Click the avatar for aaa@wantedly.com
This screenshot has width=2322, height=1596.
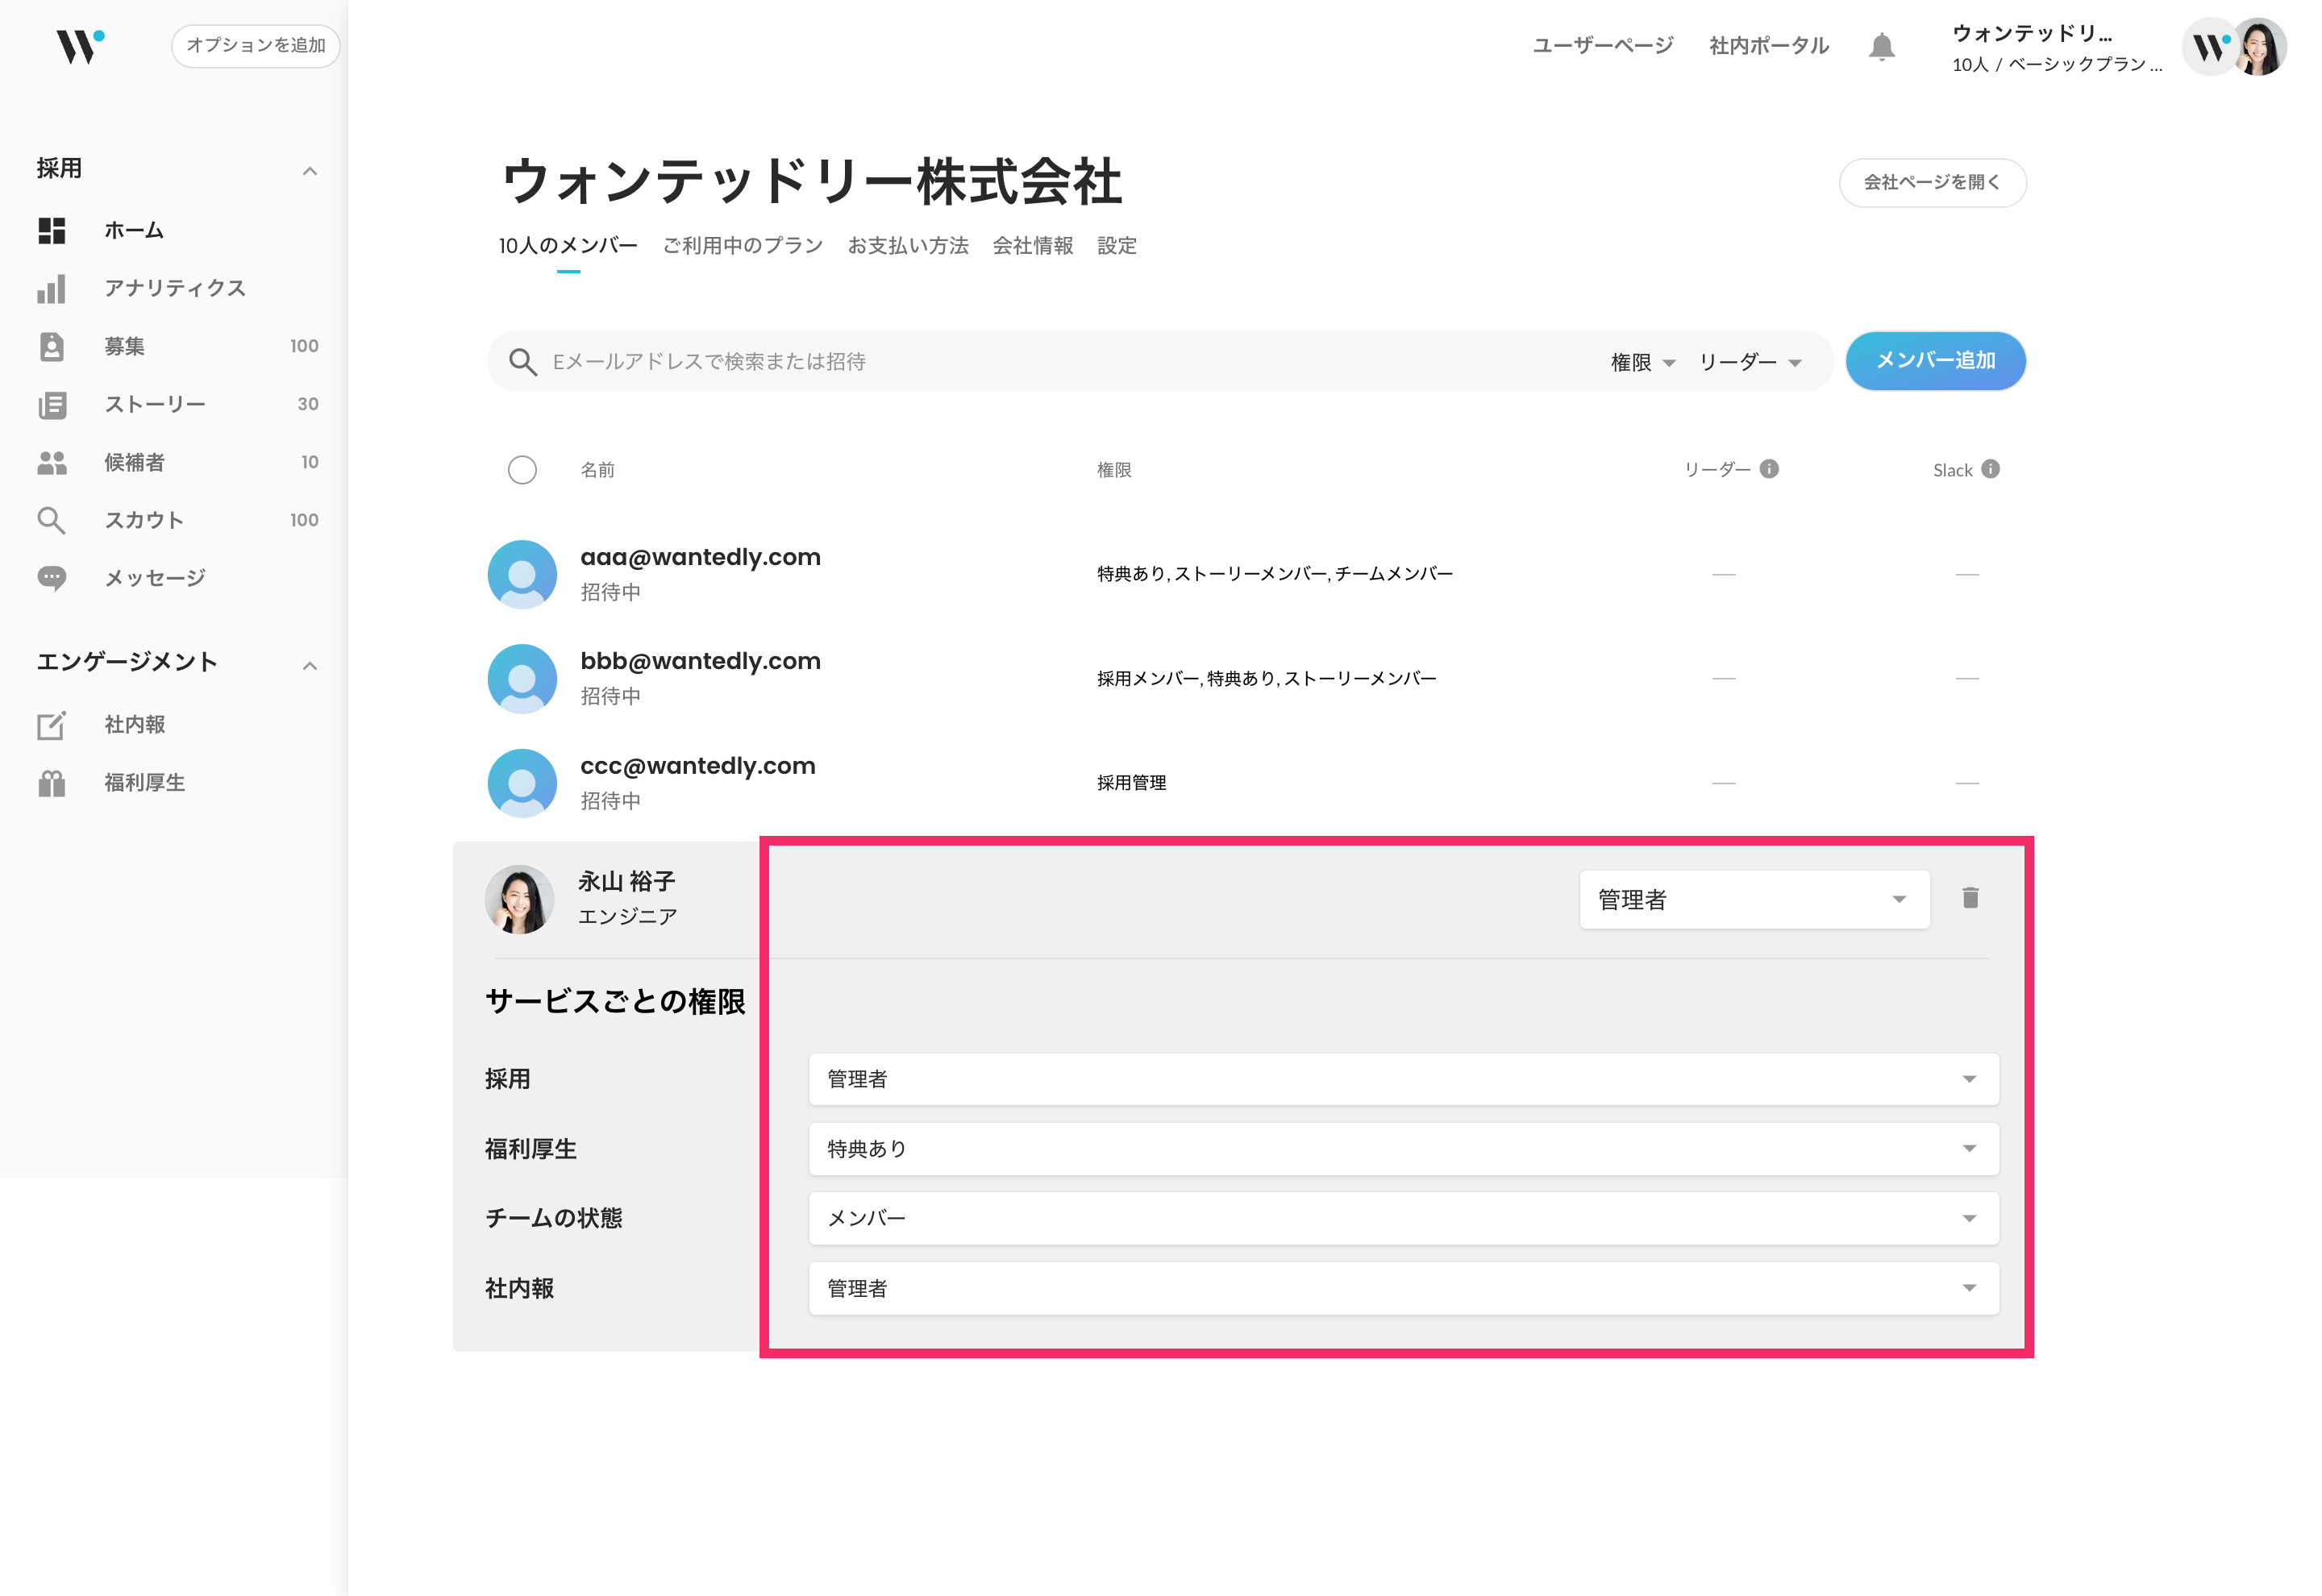[x=522, y=575]
